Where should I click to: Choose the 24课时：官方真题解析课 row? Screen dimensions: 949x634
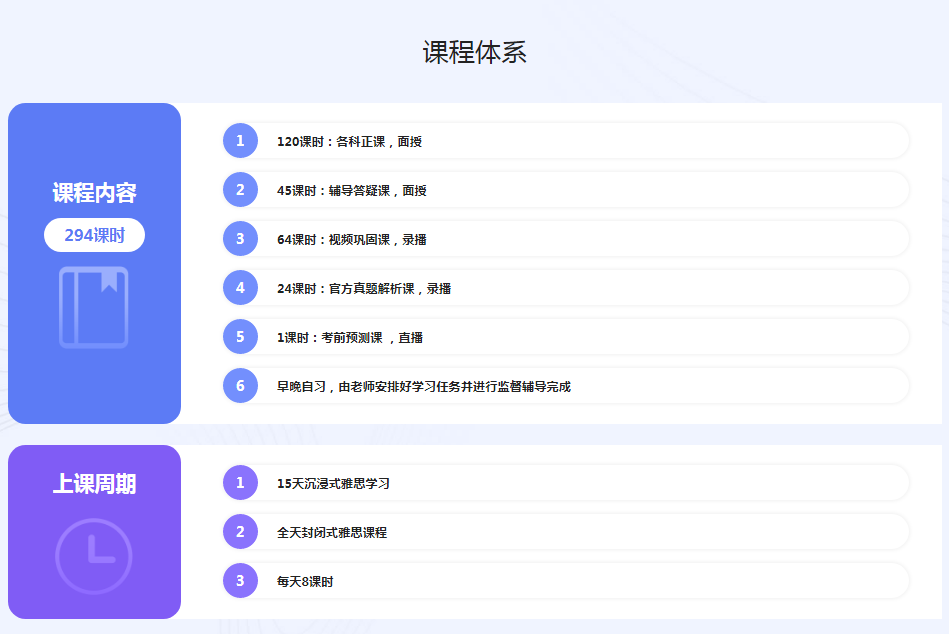(363, 289)
